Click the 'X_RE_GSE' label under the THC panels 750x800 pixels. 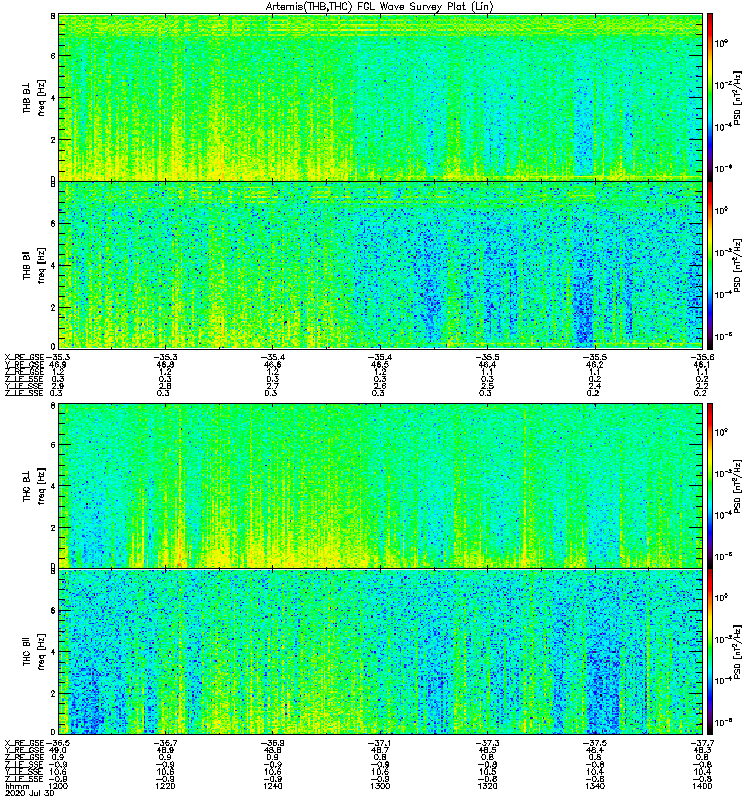coord(24,743)
